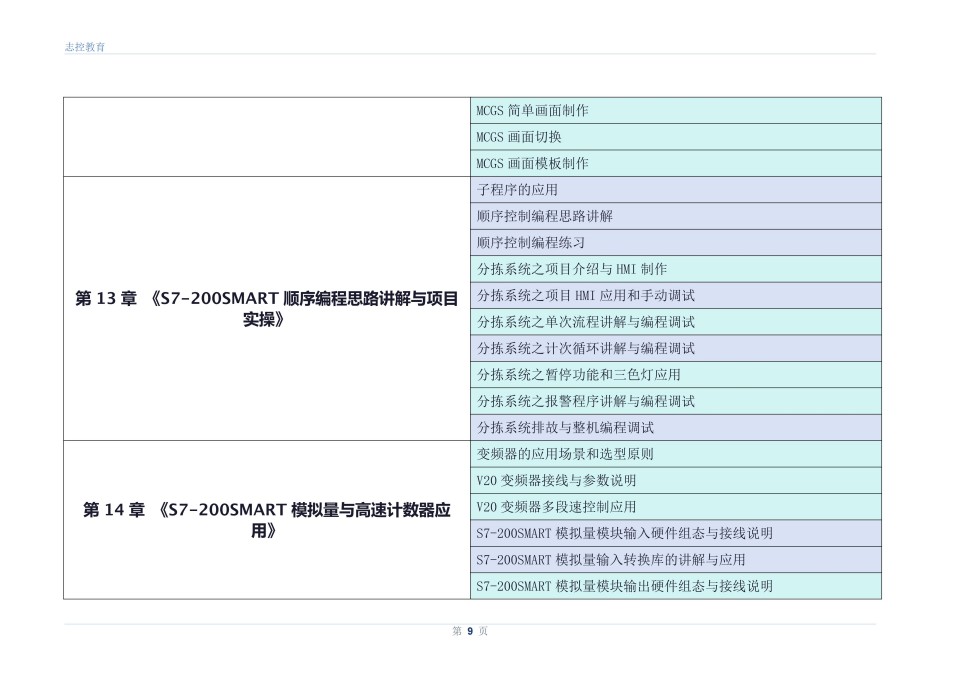Click the 第 14 章 chapter title cell
The image size is (958, 678).
[x=266, y=520]
